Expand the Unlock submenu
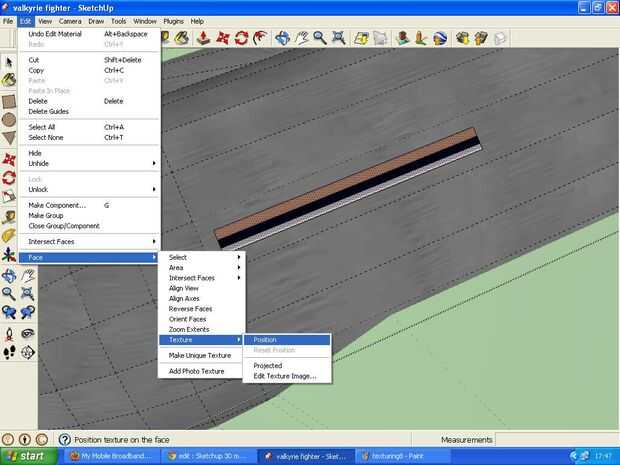This screenshot has height=465, width=620. pyautogui.click(x=89, y=190)
